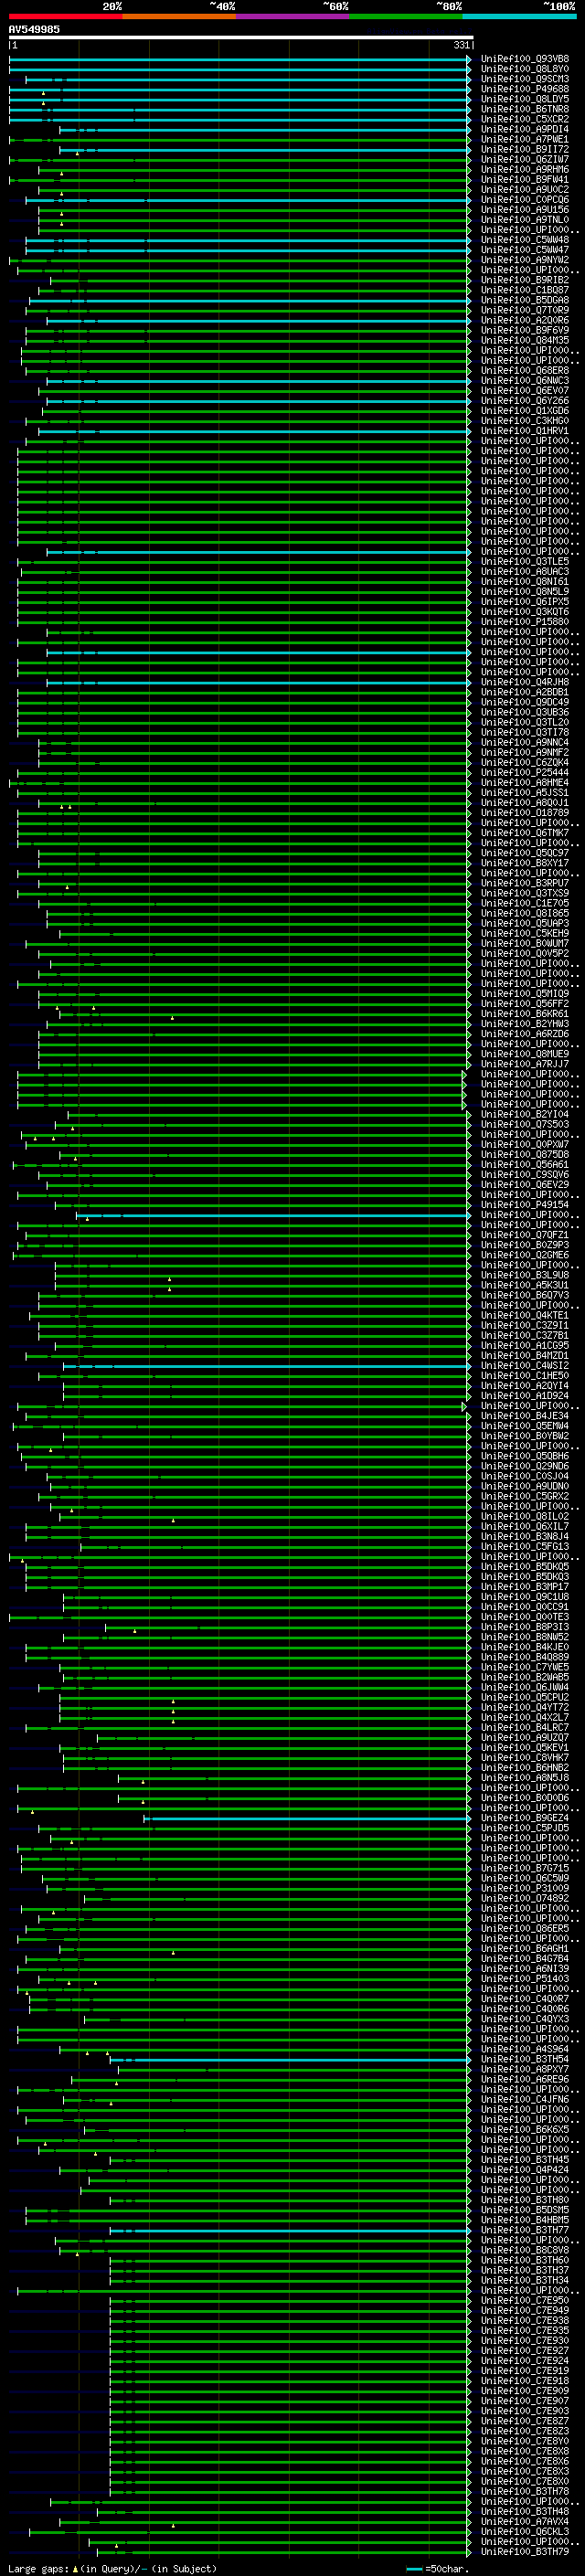Select the UniRef100_Q7T0R9 label
The image size is (585, 2576).
525,310
